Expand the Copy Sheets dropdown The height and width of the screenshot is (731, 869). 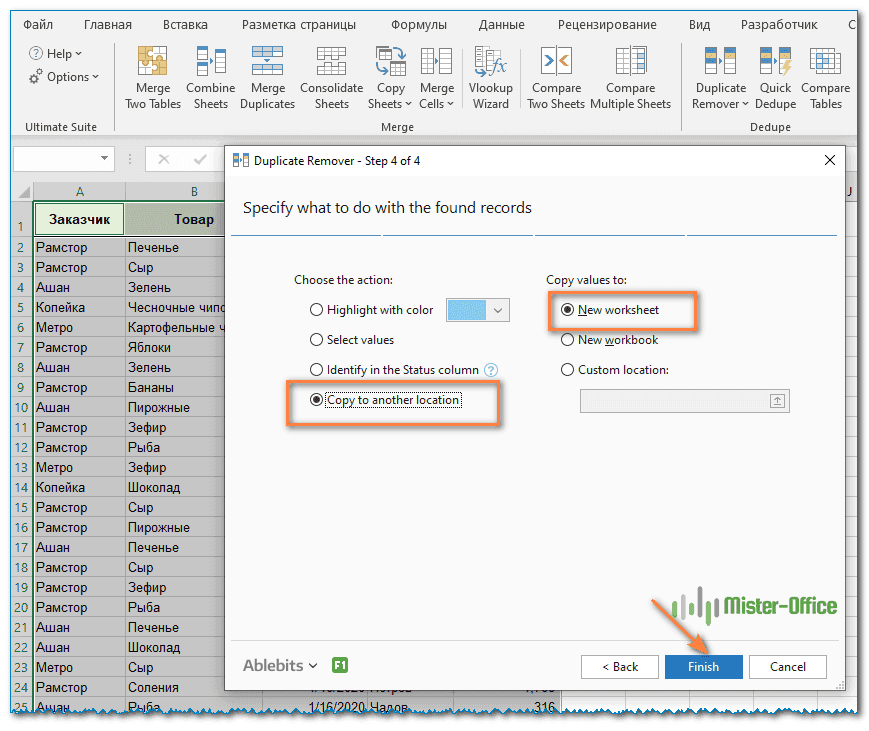pyautogui.click(x=391, y=103)
